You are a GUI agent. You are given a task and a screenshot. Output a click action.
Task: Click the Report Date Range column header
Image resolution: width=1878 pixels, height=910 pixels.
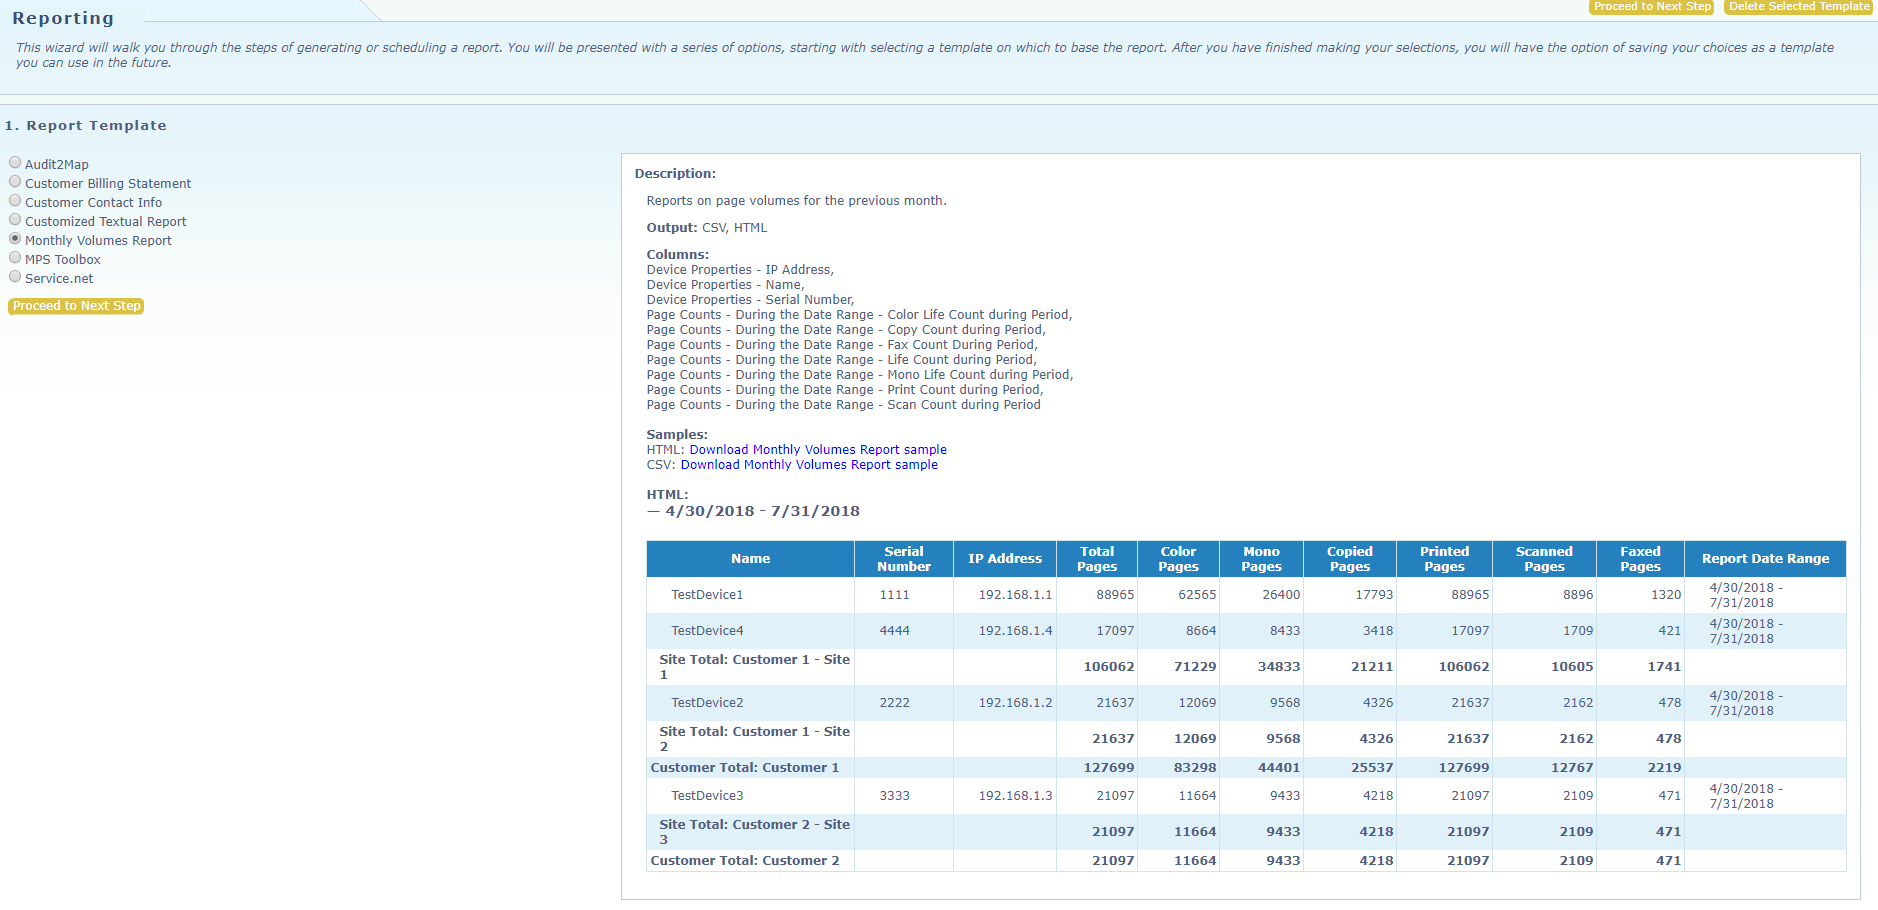(x=1765, y=559)
